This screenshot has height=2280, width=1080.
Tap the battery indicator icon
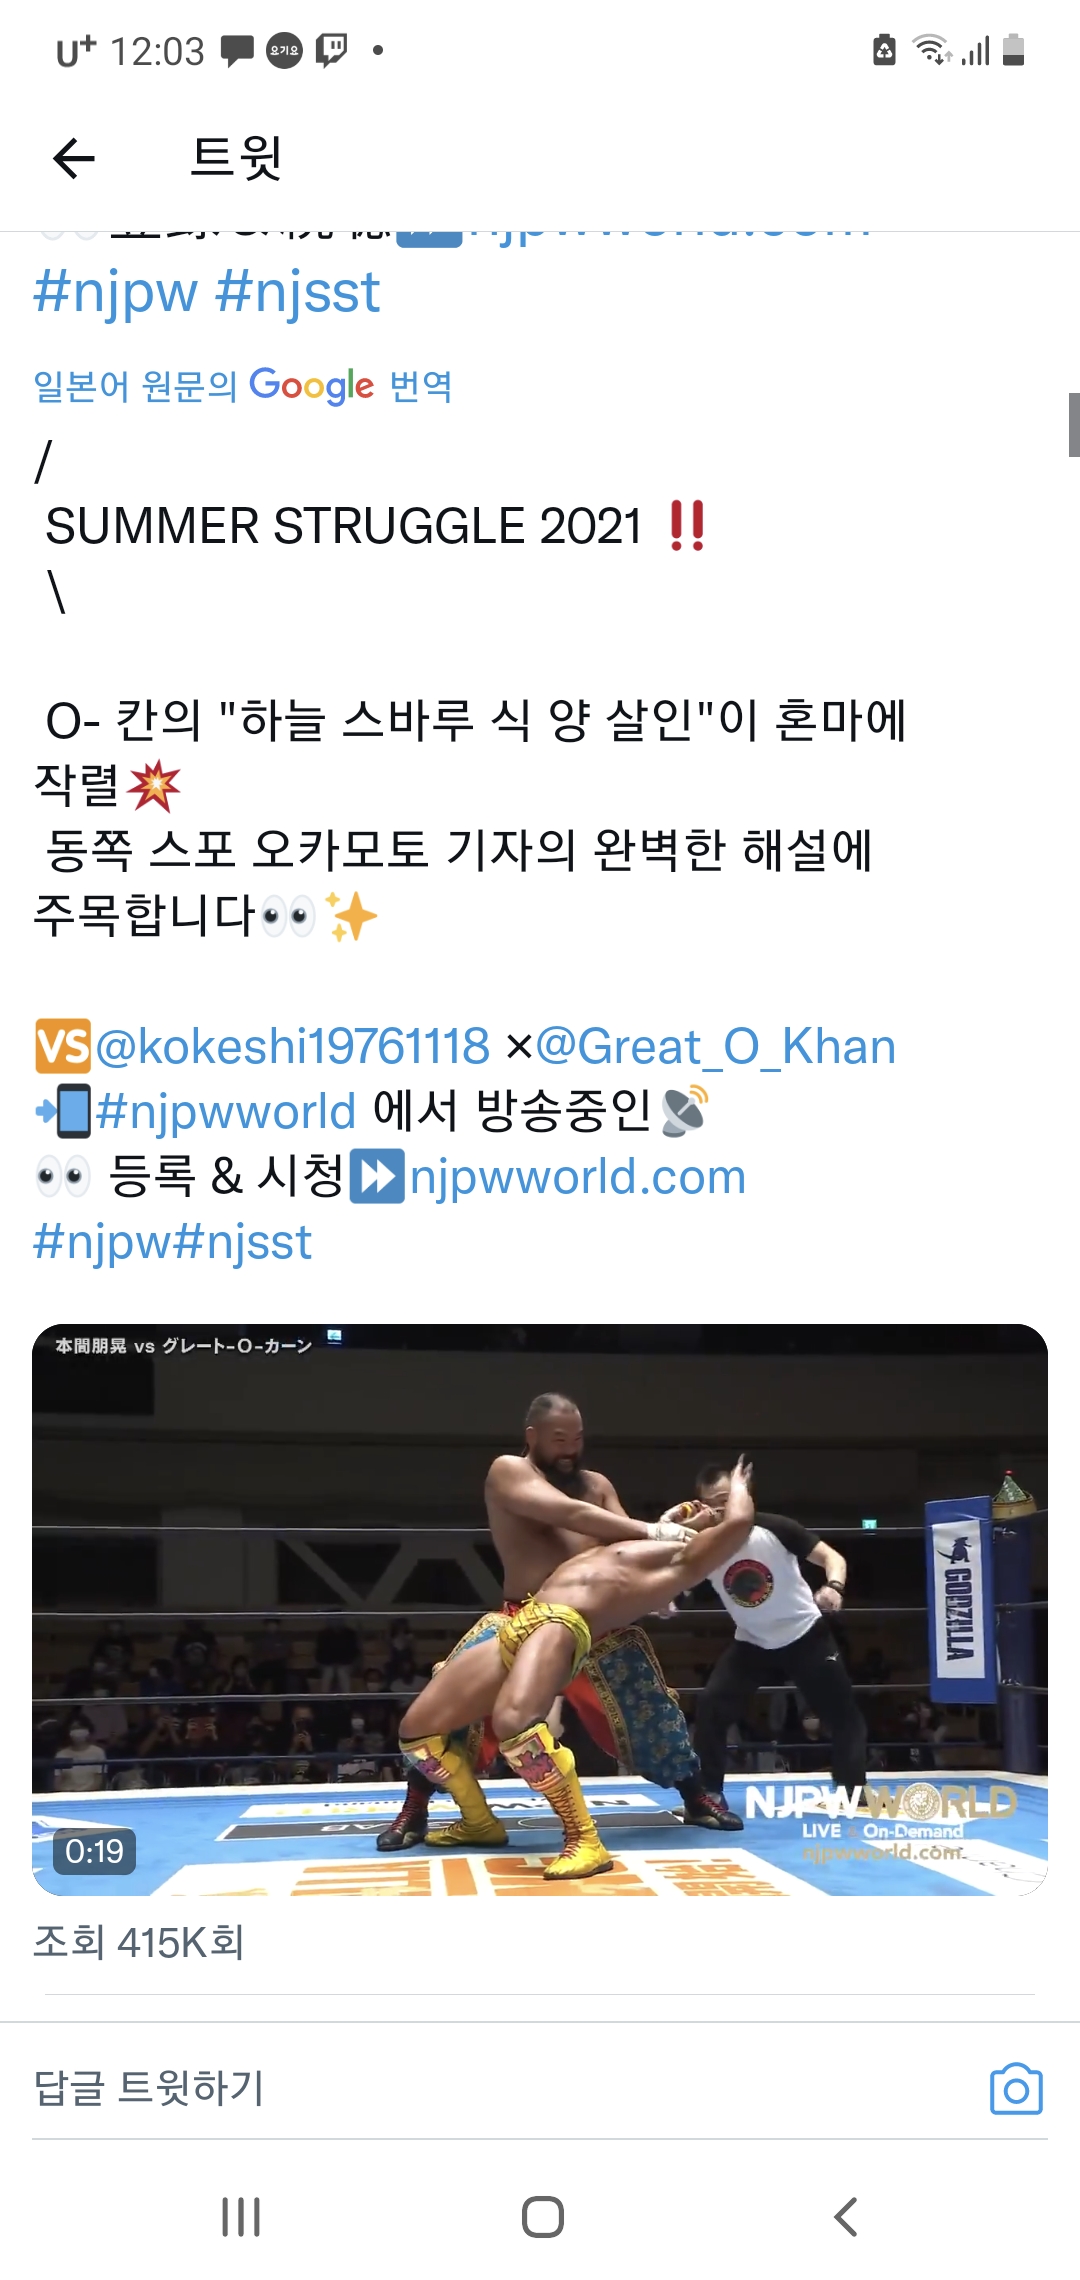pos(1013,49)
